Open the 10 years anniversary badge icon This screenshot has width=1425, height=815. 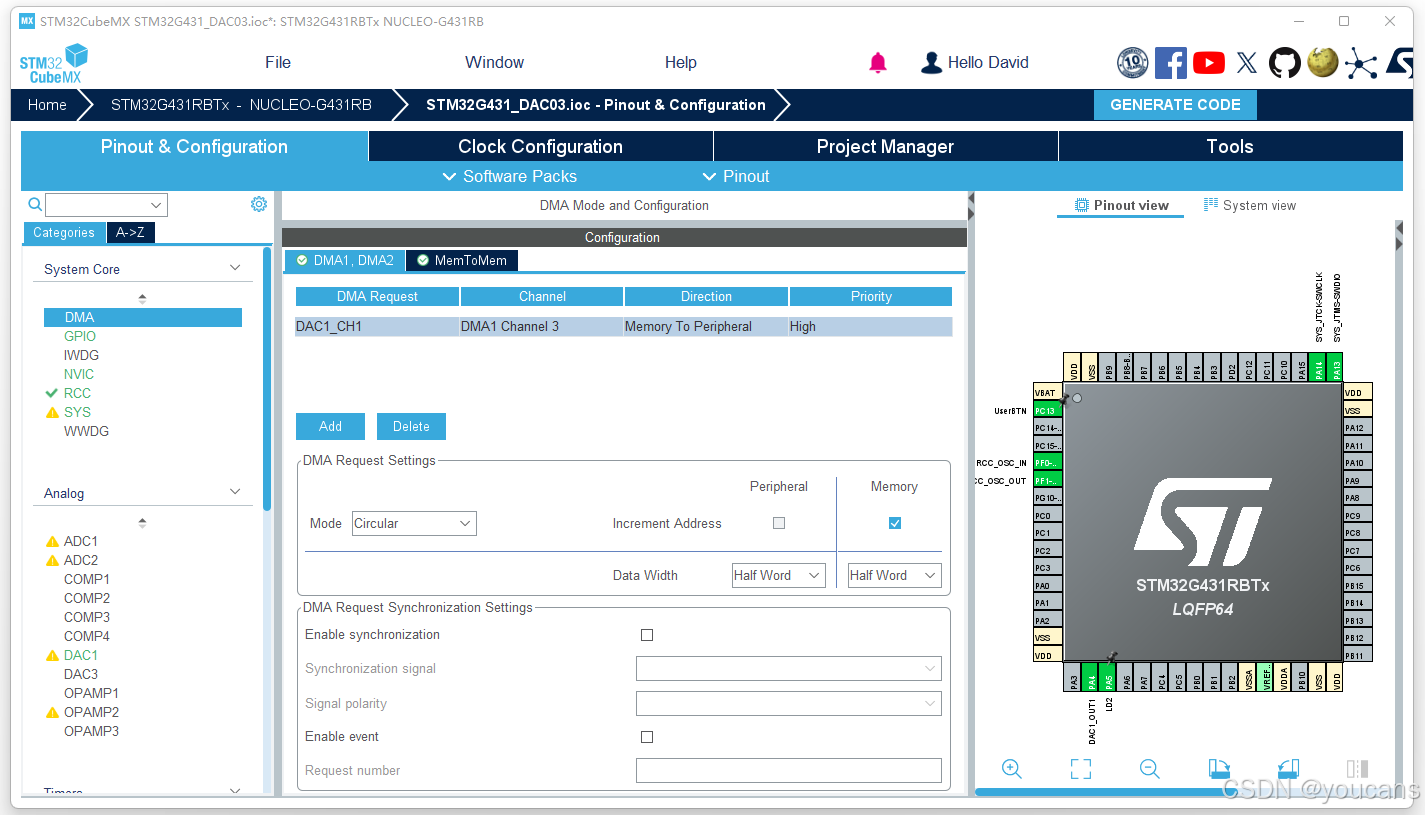click(1132, 63)
